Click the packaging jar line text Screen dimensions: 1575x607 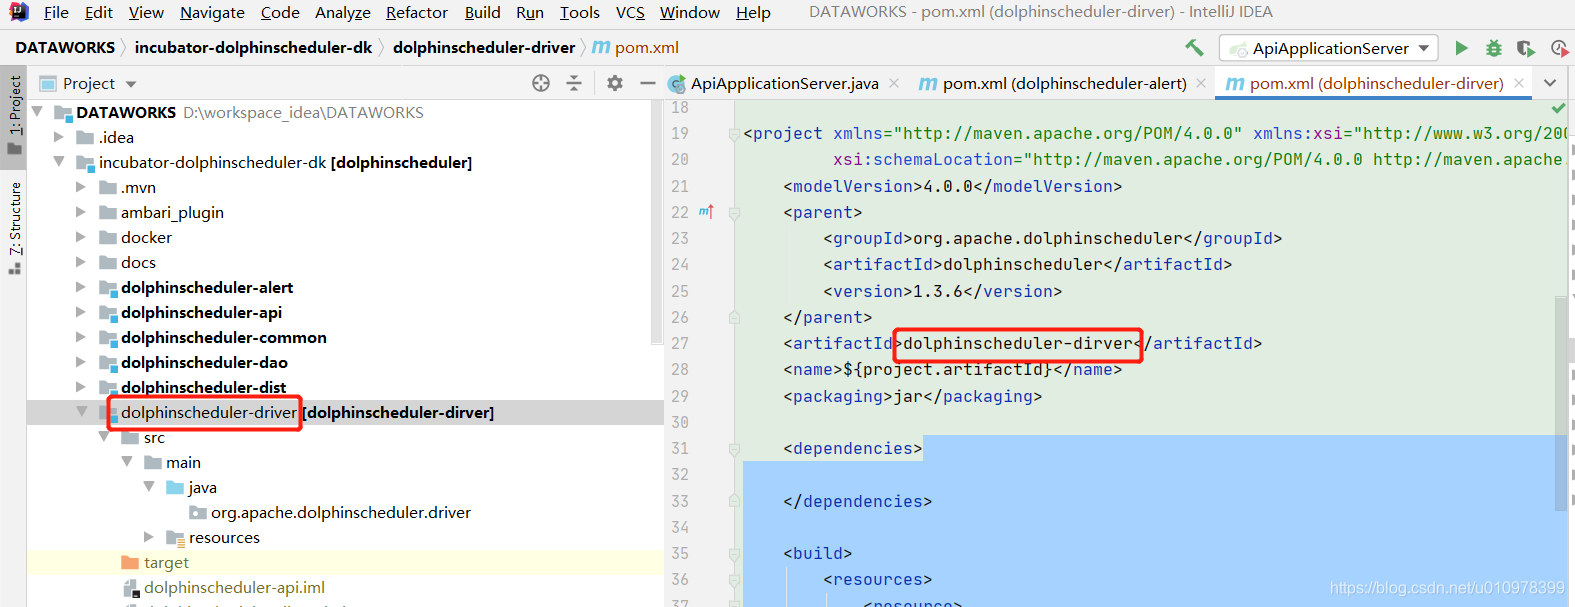click(x=912, y=396)
